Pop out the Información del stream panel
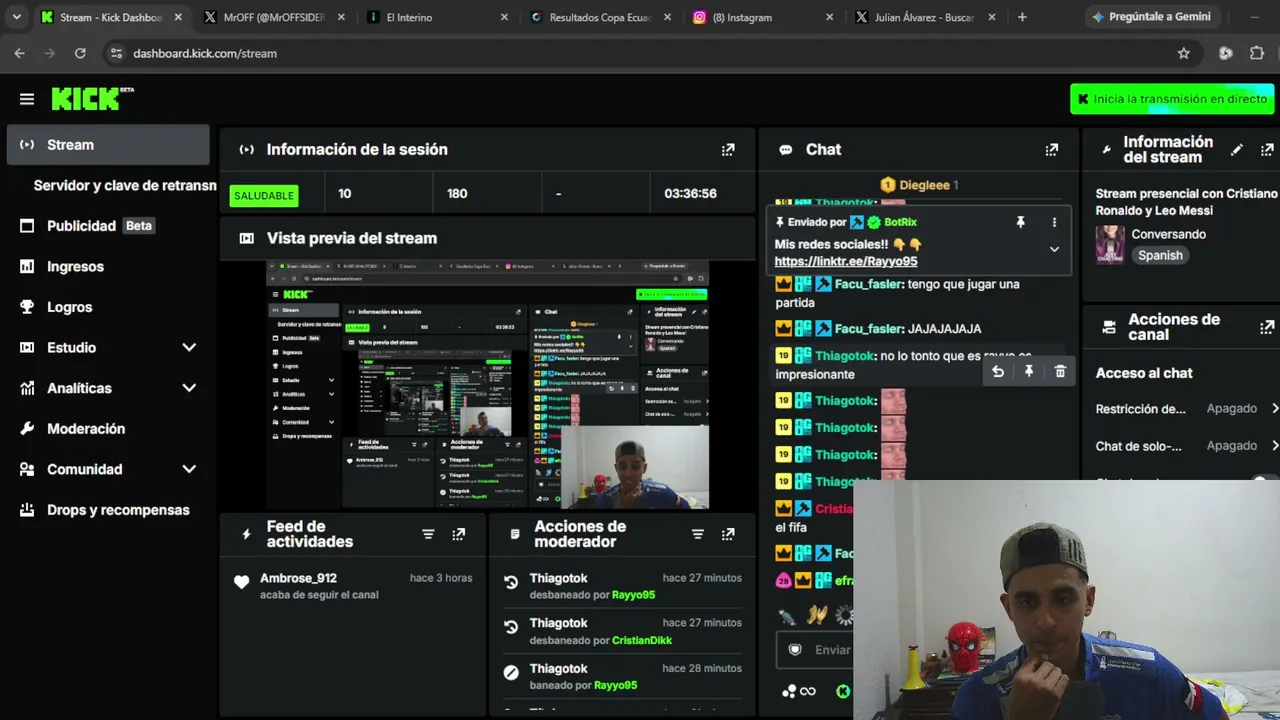1280x720 pixels. (x=1267, y=150)
